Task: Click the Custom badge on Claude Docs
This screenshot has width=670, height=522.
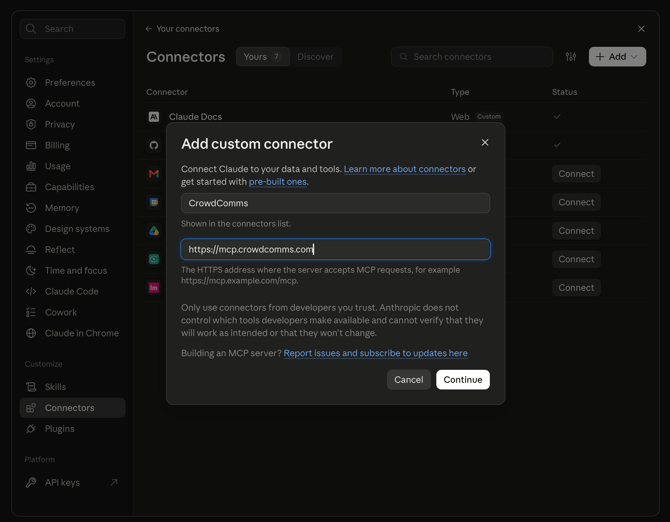Action: 489,117
